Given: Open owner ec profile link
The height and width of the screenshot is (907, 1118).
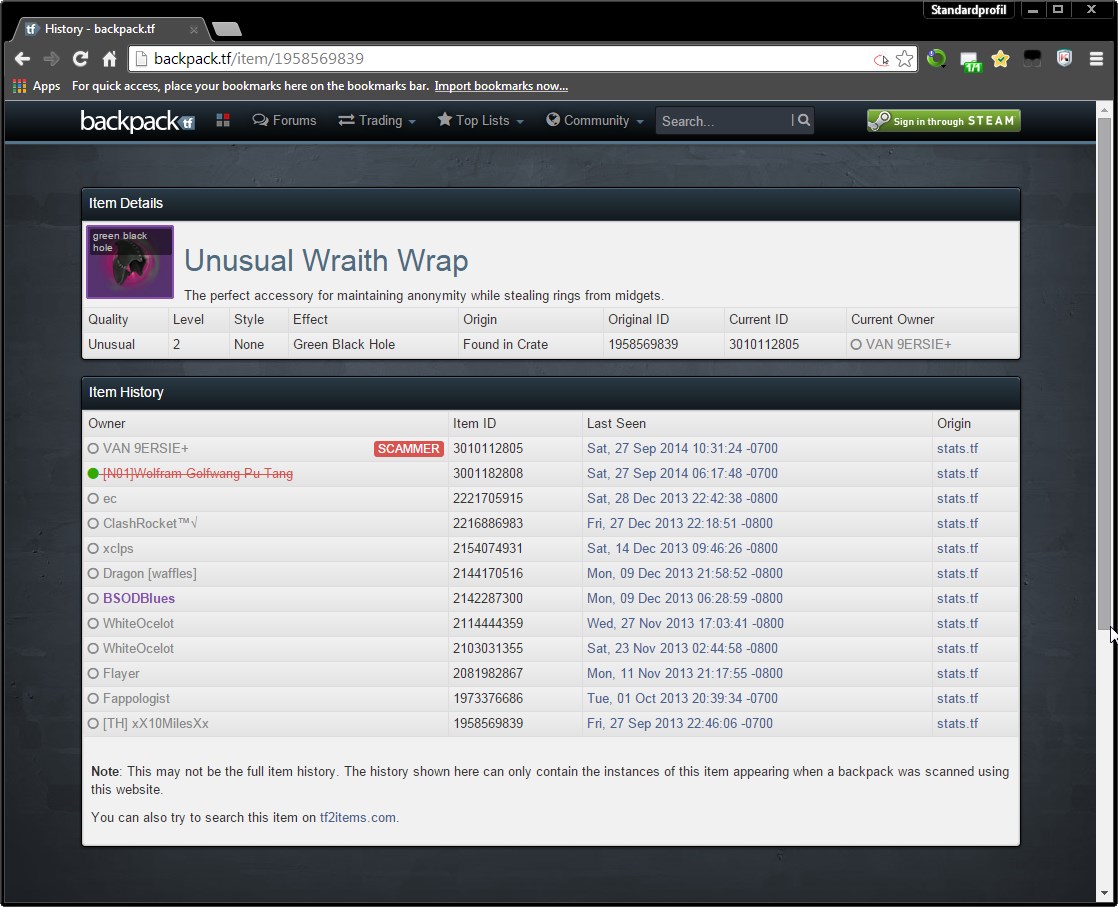Looking at the screenshot, I should [x=110, y=498].
